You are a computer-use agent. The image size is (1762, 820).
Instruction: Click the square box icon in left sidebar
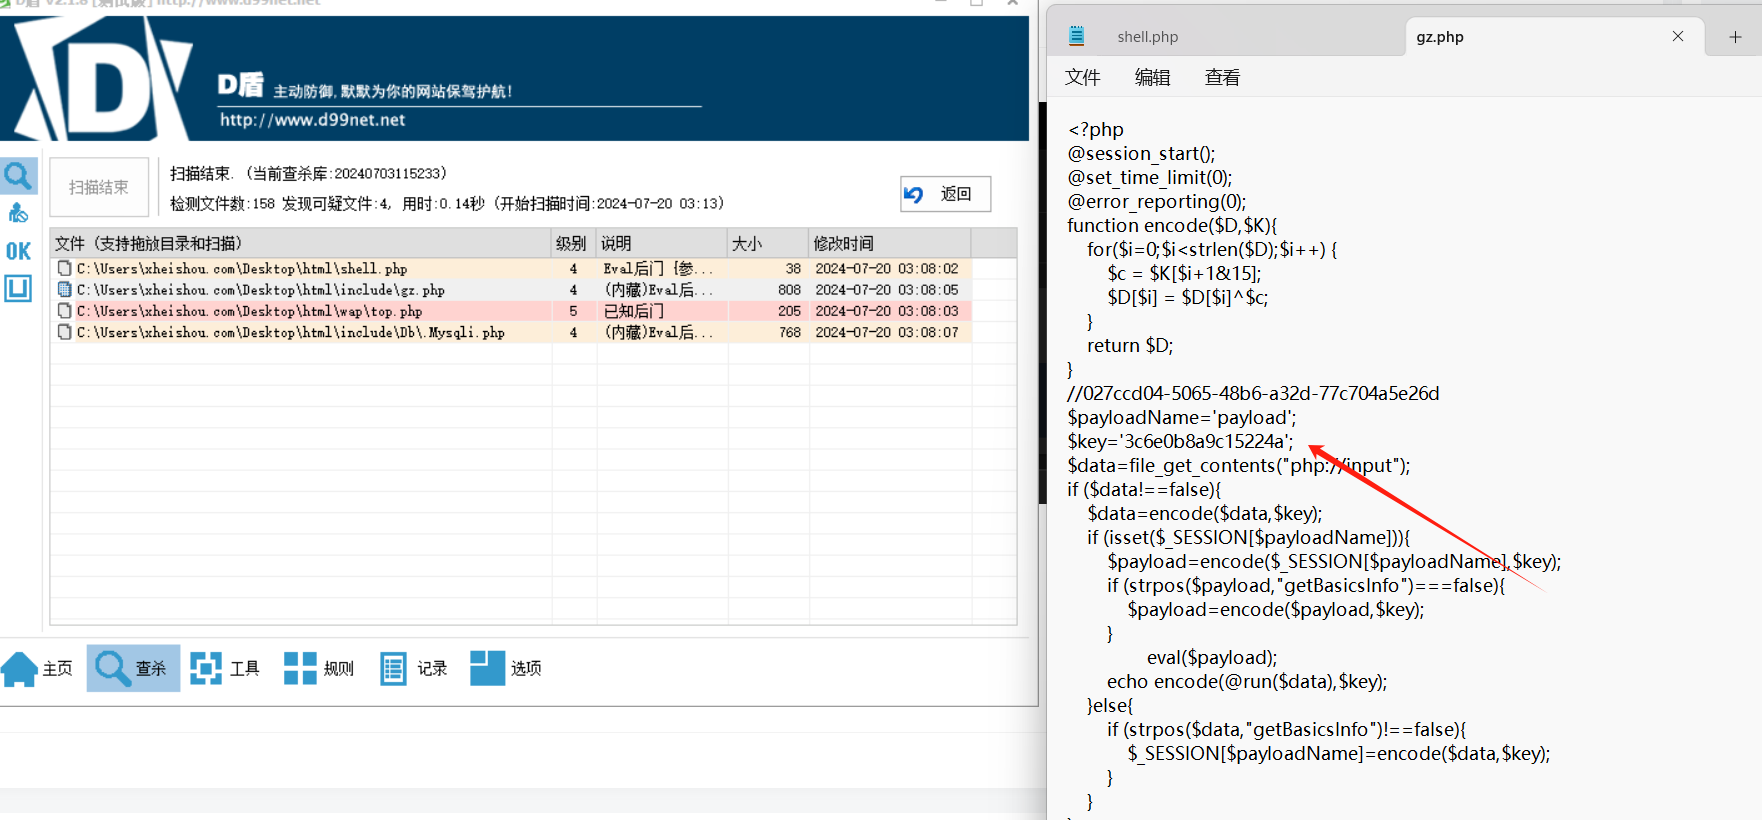click(x=18, y=289)
